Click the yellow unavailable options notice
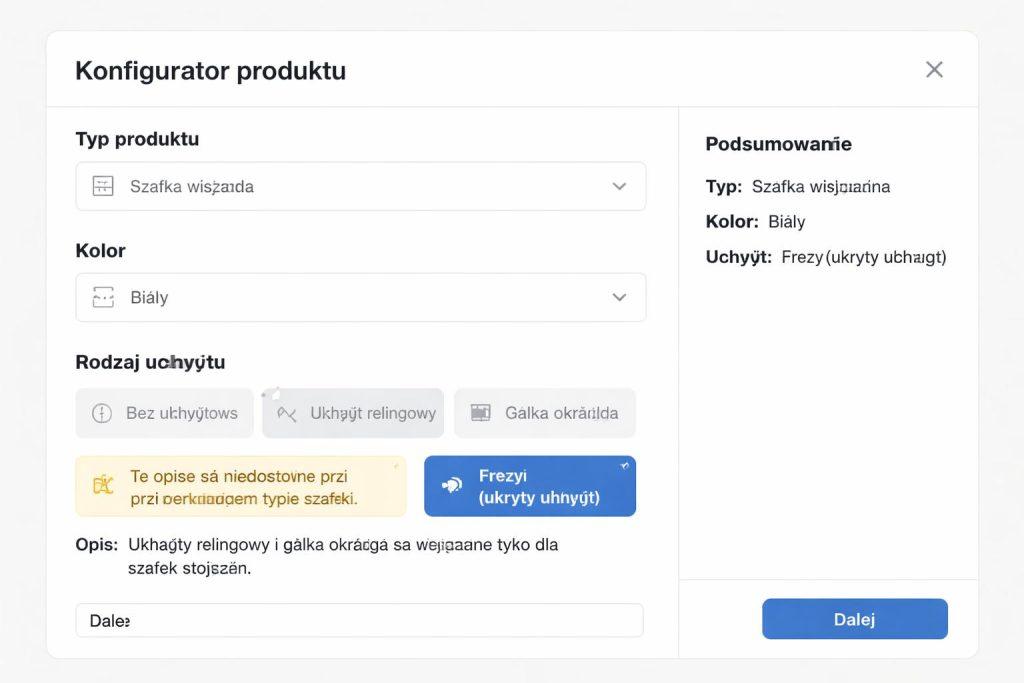Image resolution: width=1024 pixels, height=683 pixels. 241,486
